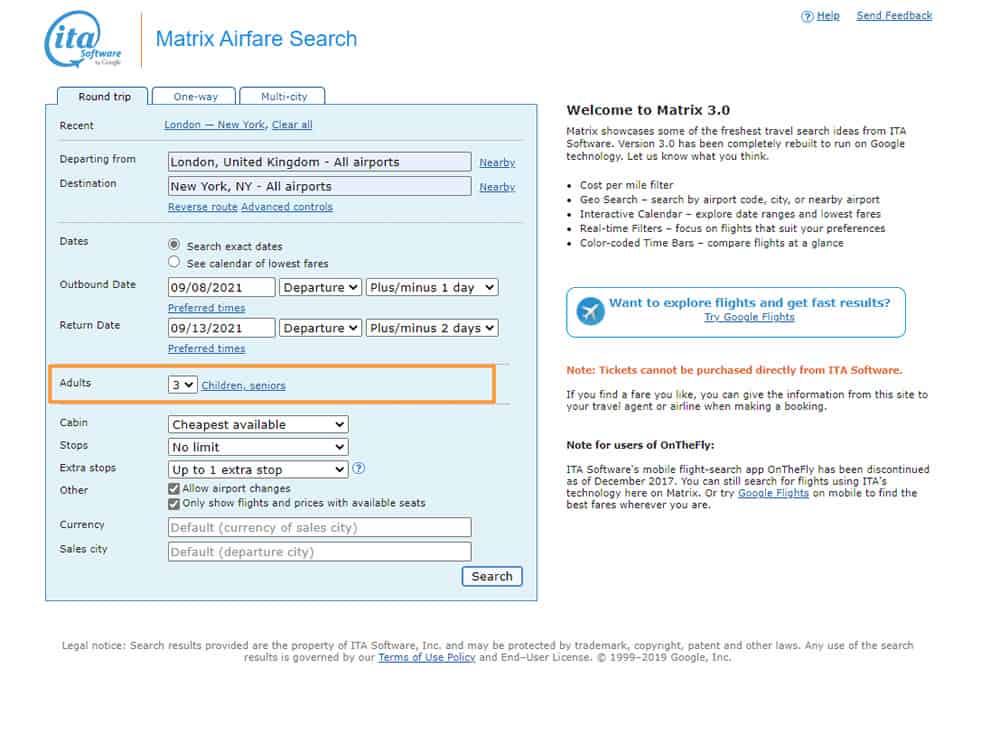This screenshot has width=1000, height=752.
Task: Click the Sales city input field
Action: (x=320, y=552)
